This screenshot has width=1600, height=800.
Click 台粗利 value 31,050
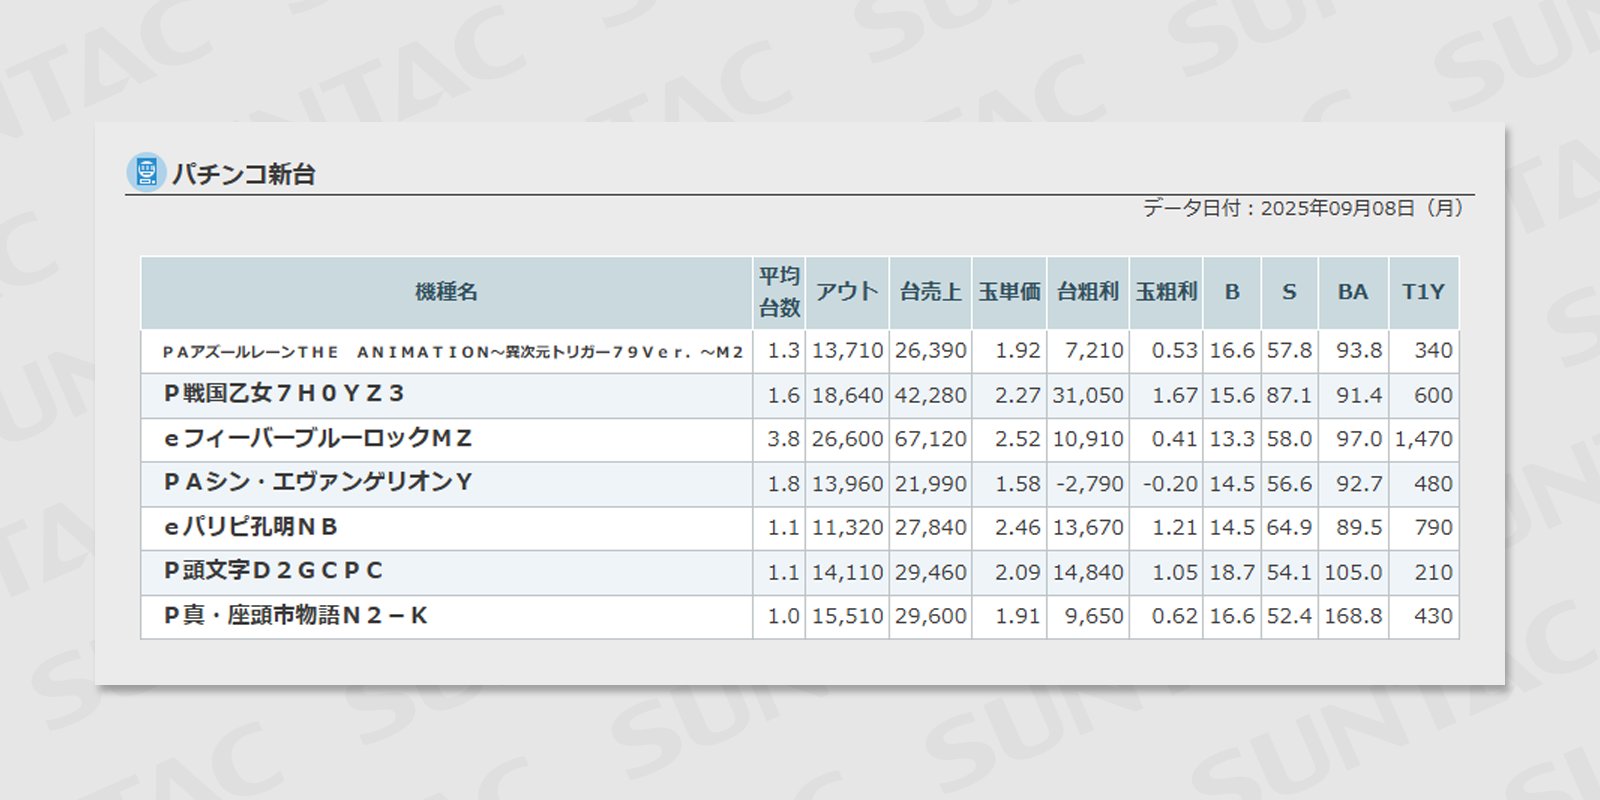1088,395
